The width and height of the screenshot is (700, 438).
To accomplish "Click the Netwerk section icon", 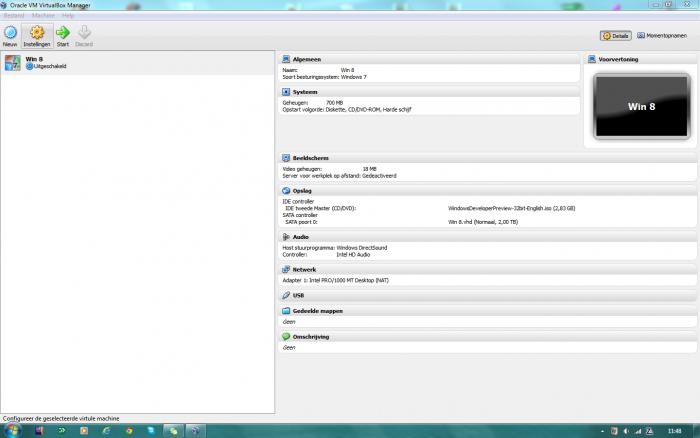I will click(x=286, y=269).
